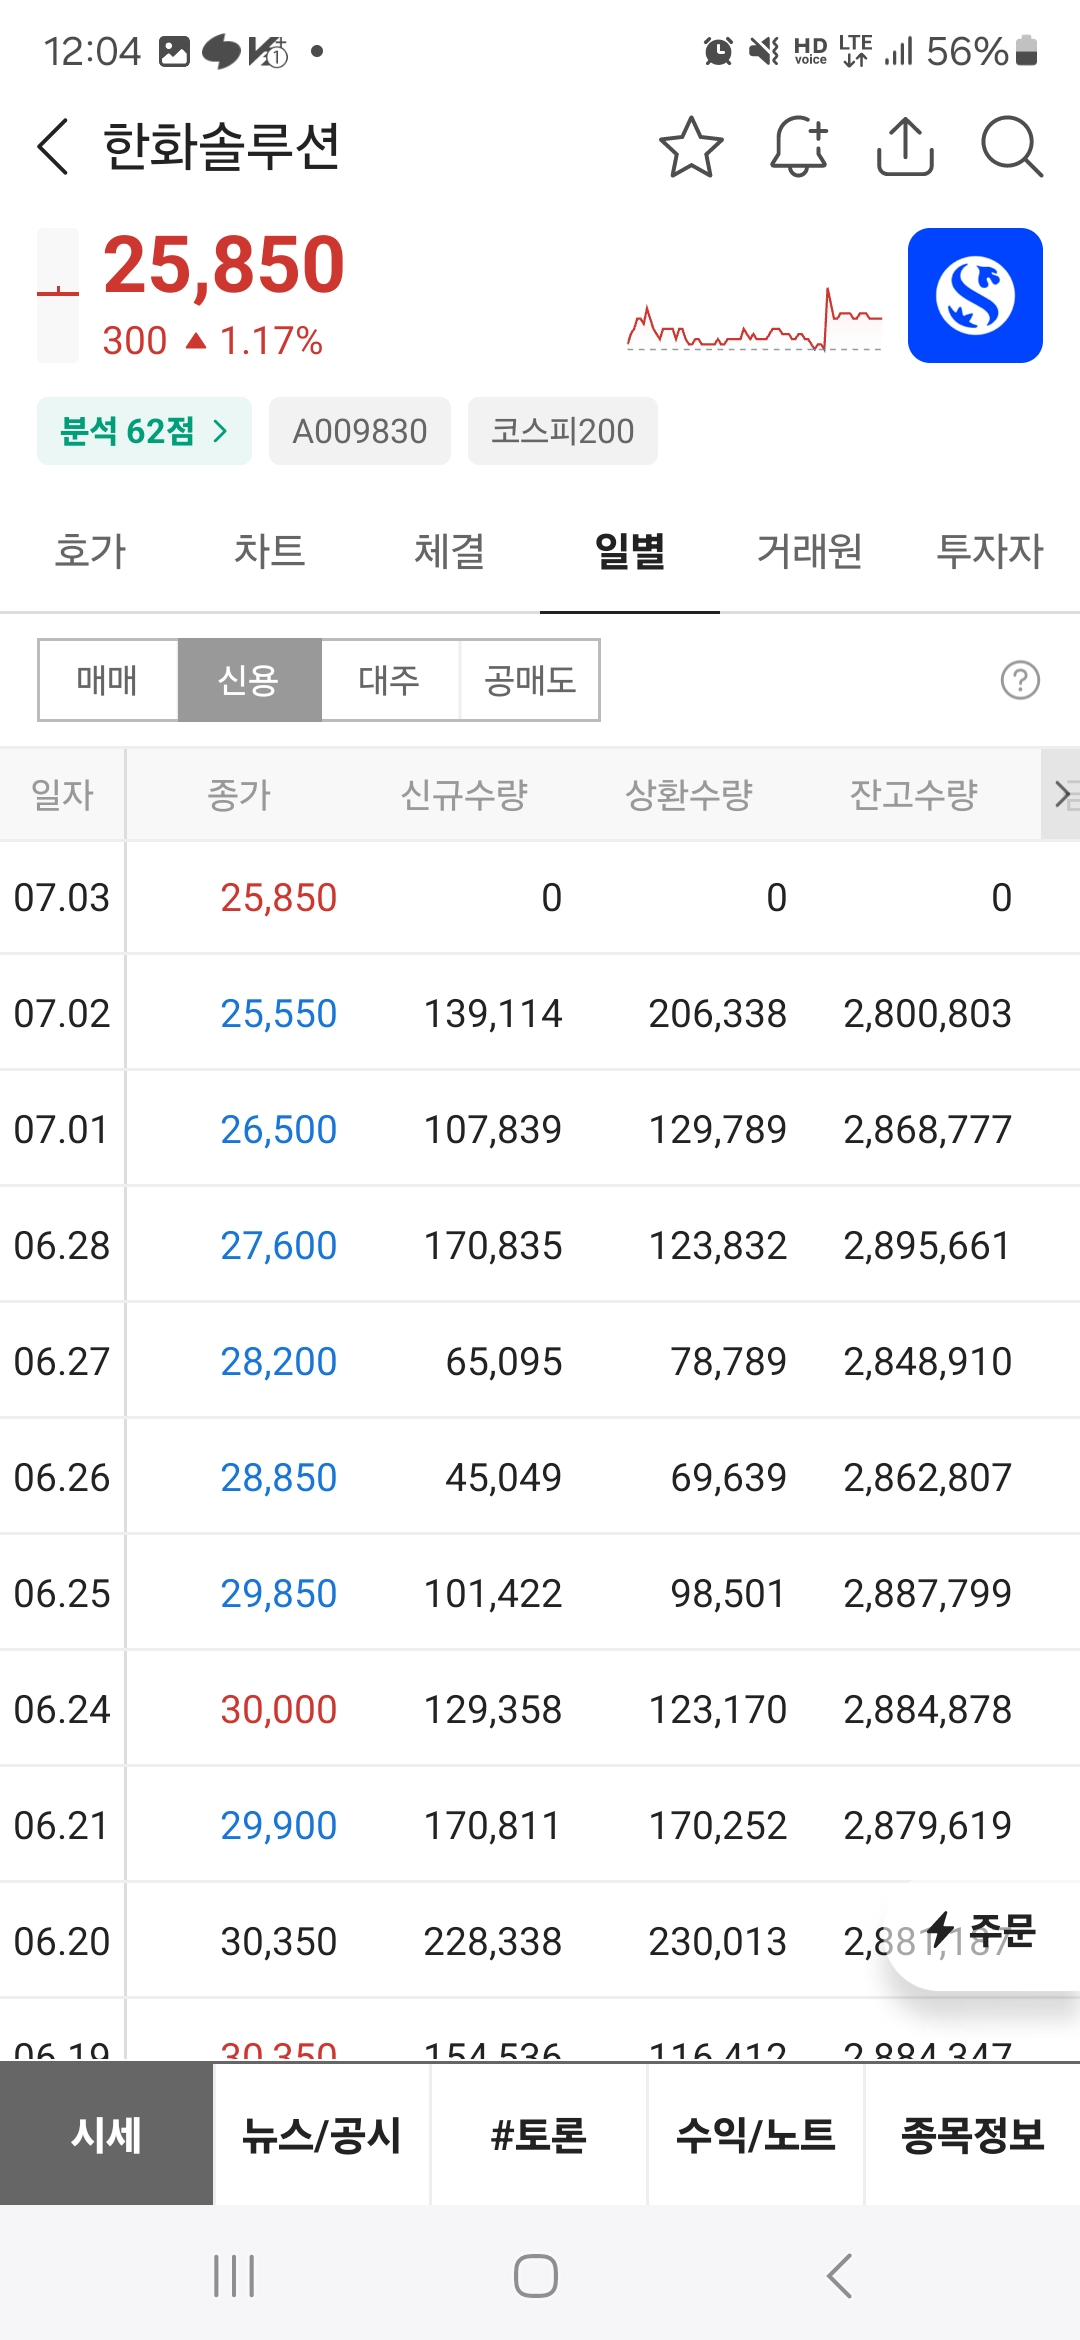Tap the 신규수량 column header

tap(464, 795)
